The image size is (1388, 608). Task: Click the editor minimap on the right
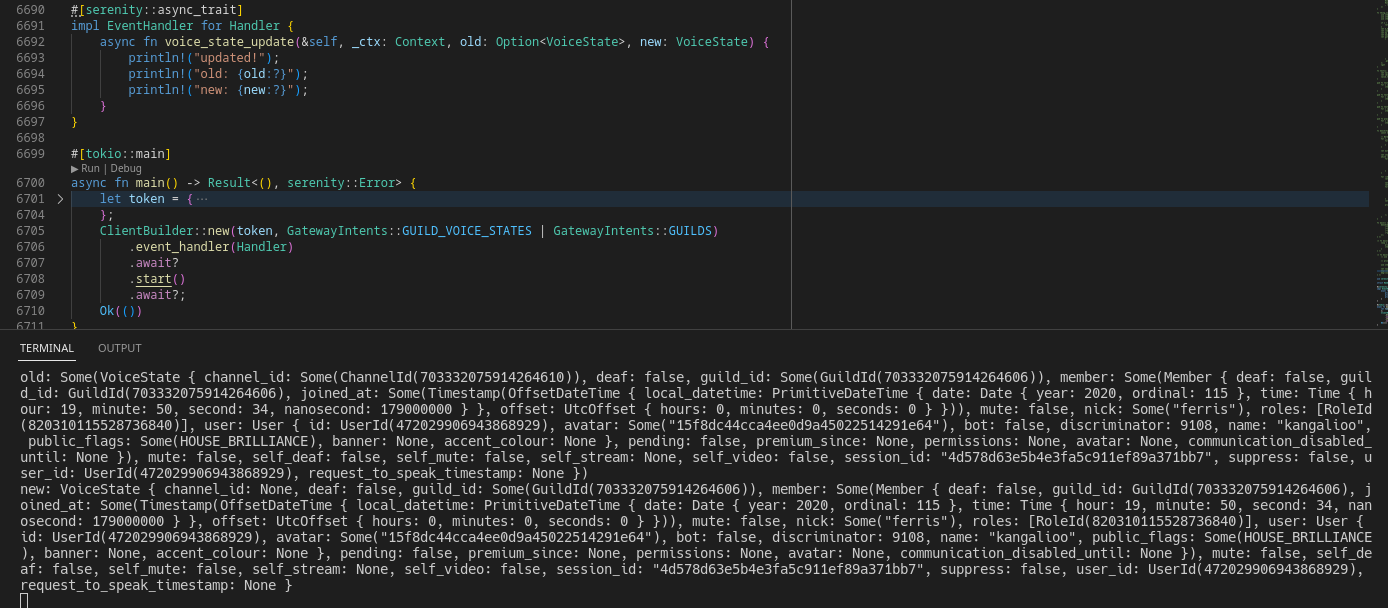click(1382, 165)
